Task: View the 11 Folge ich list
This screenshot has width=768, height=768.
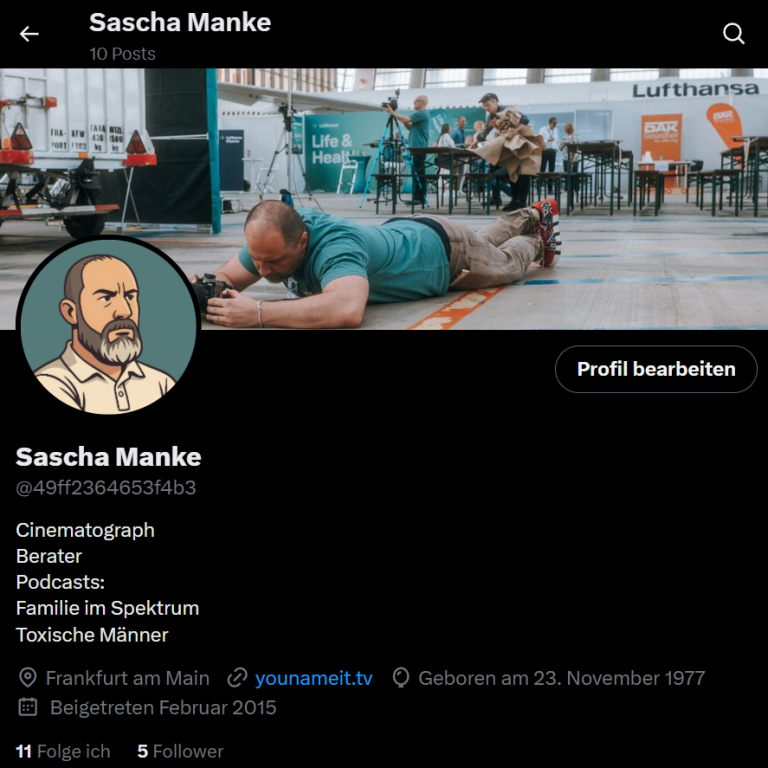Action: coord(63,751)
